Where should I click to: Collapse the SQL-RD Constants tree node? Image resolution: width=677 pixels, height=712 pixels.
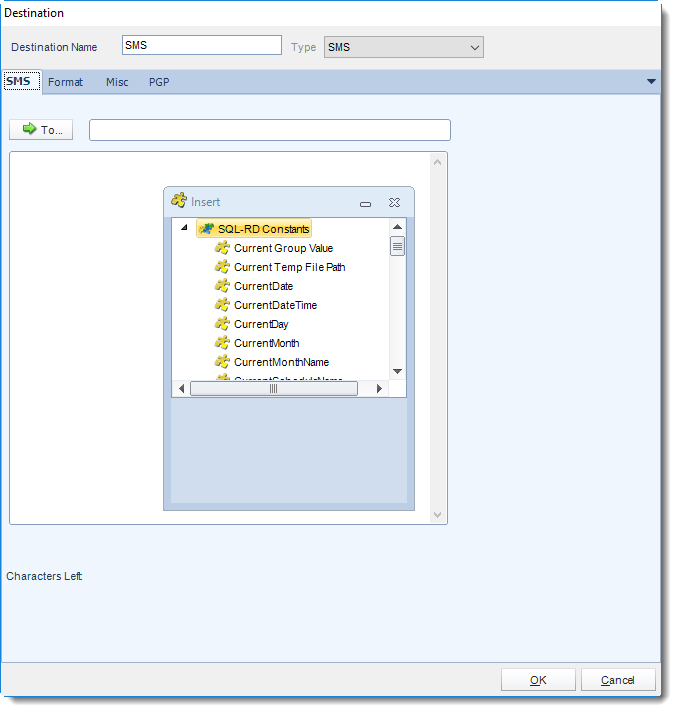click(184, 227)
